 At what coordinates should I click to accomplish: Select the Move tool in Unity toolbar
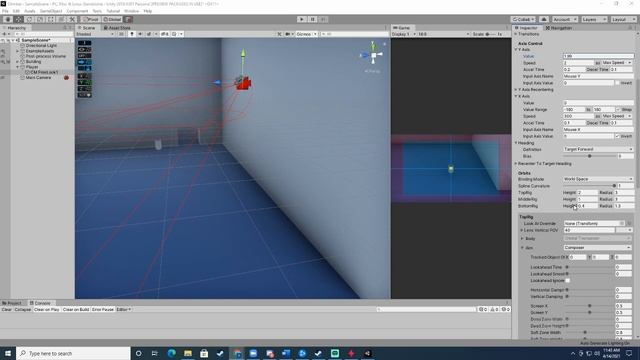18,19
